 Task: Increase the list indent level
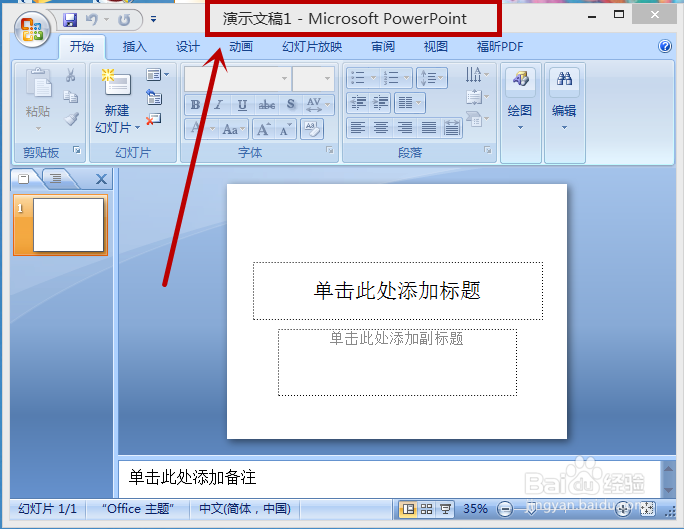pyautogui.click(x=380, y=103)
